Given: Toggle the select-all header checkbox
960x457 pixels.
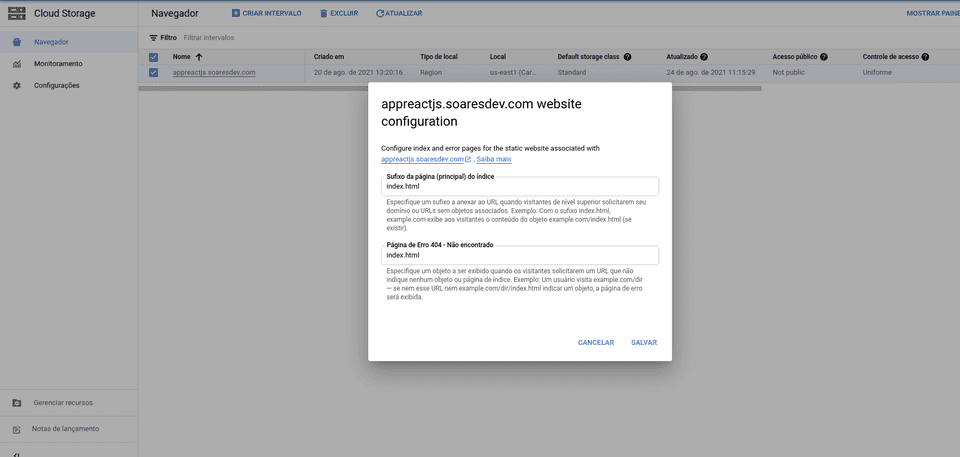Looking at the screenshot, I should pos(153,57).
